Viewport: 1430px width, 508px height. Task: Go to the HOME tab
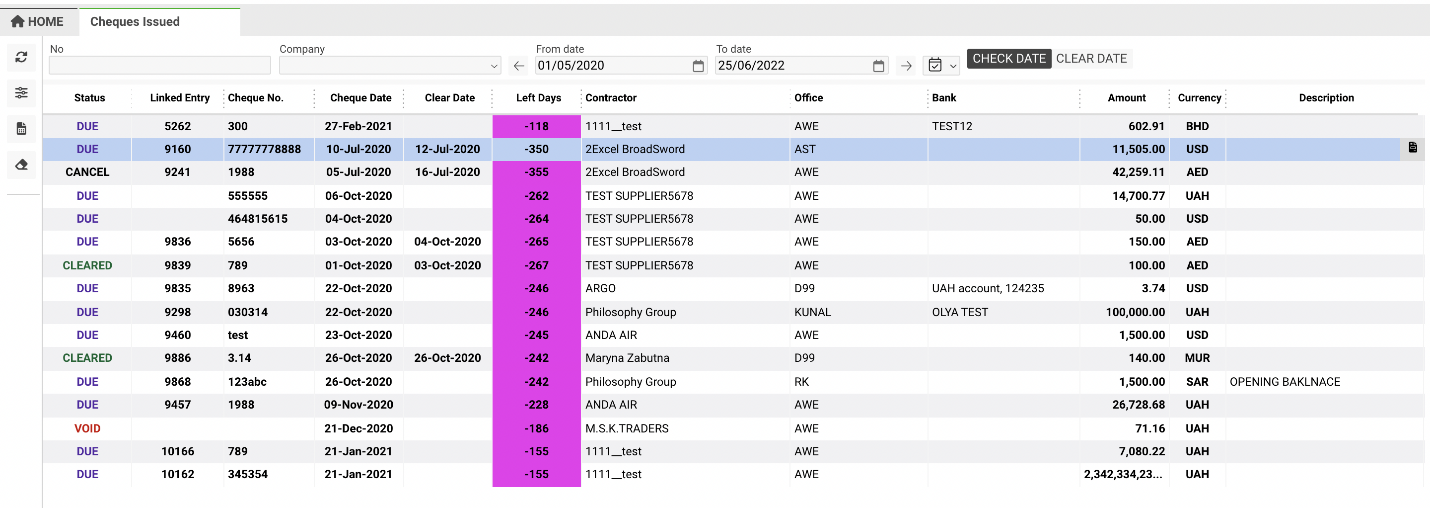coord(37,21)
